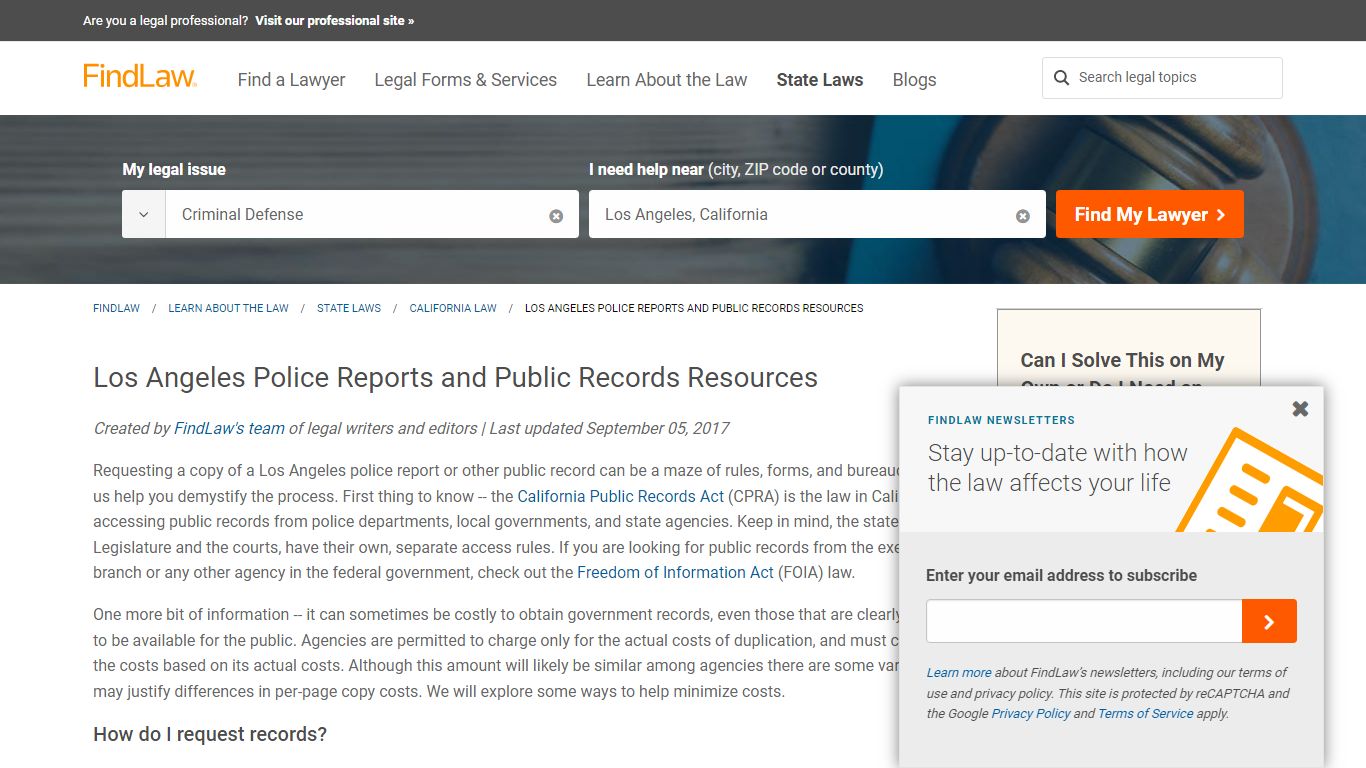Click Find My Lawyer button

(x=1150, y=214)
